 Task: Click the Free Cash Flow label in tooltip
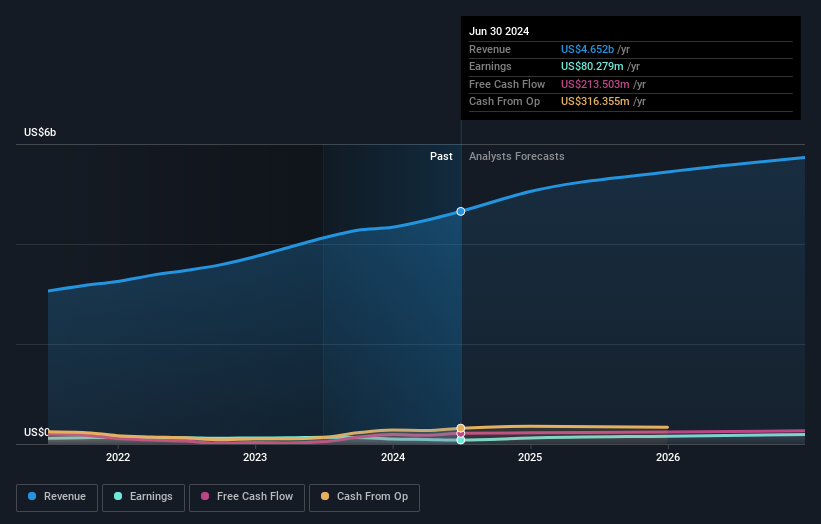point(507,84)
